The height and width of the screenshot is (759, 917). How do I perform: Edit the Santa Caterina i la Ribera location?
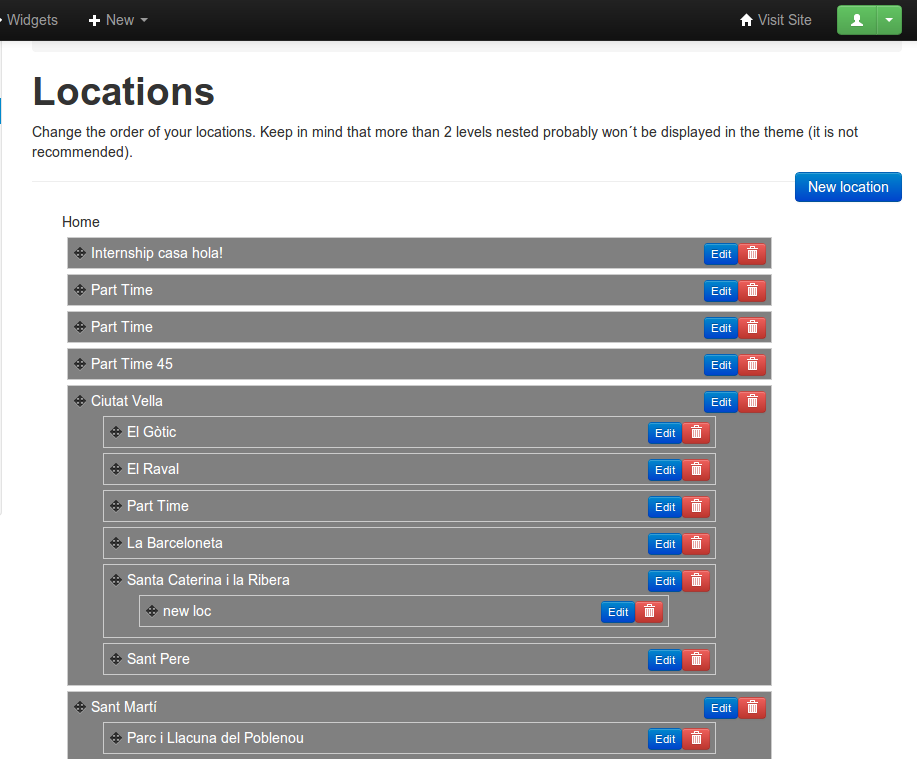click(664, 581)
